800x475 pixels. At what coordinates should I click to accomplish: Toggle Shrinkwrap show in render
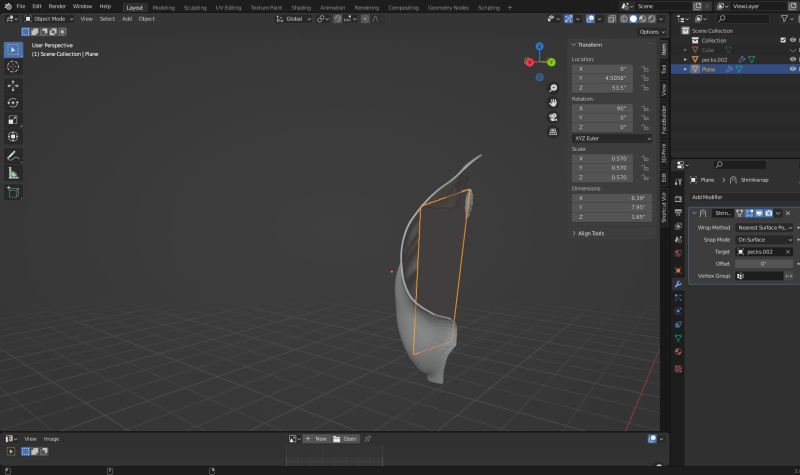pyautogui.click(x=768, y=213)
